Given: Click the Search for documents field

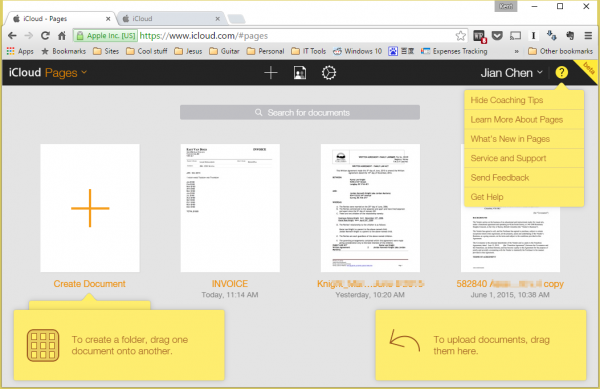Looking at the screenshot, I should (300, 112).
